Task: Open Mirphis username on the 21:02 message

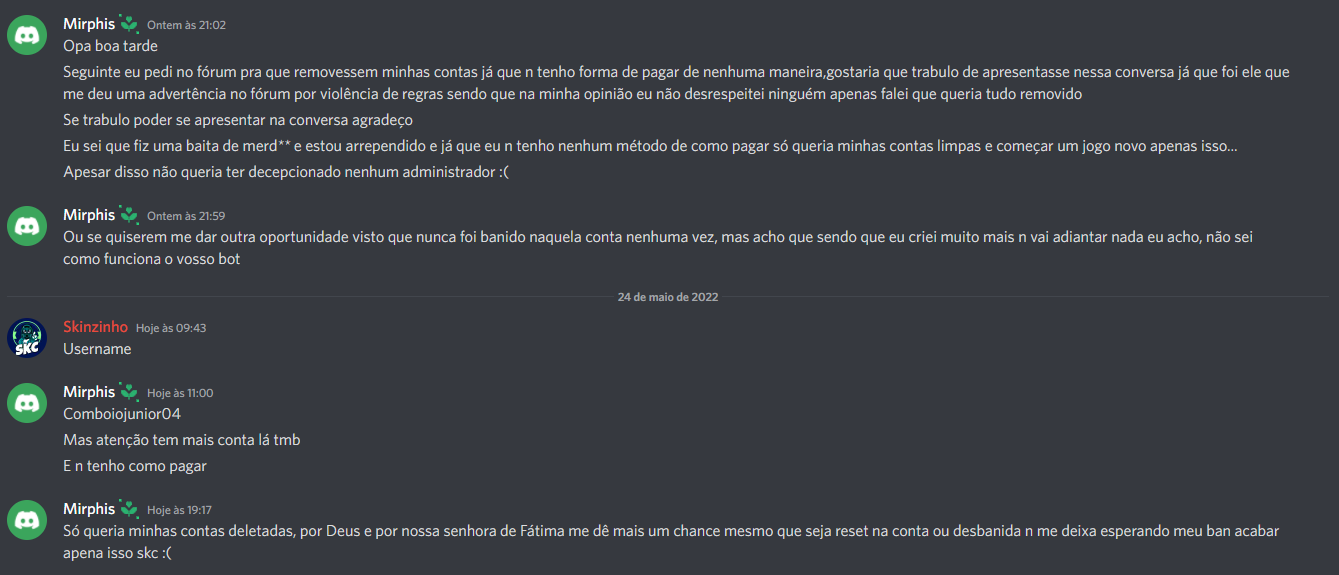Action: [89, 23]
